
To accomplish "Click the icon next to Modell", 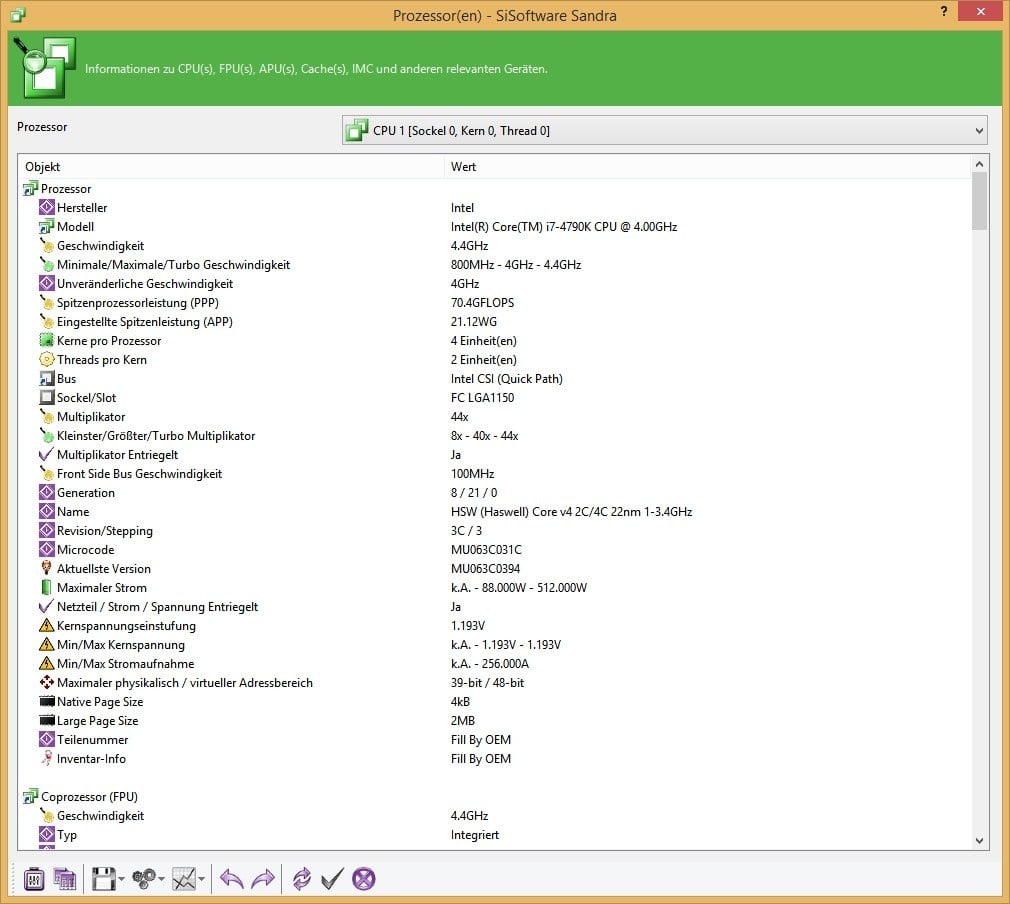I will 46,226.
